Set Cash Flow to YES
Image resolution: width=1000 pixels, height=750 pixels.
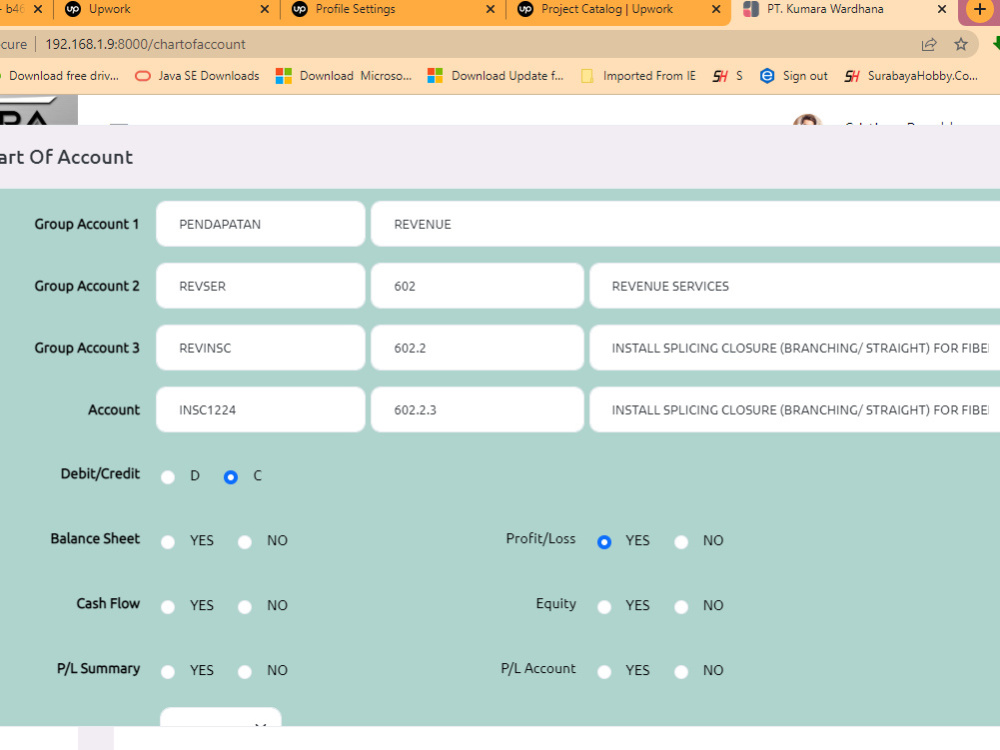(168, 607)
